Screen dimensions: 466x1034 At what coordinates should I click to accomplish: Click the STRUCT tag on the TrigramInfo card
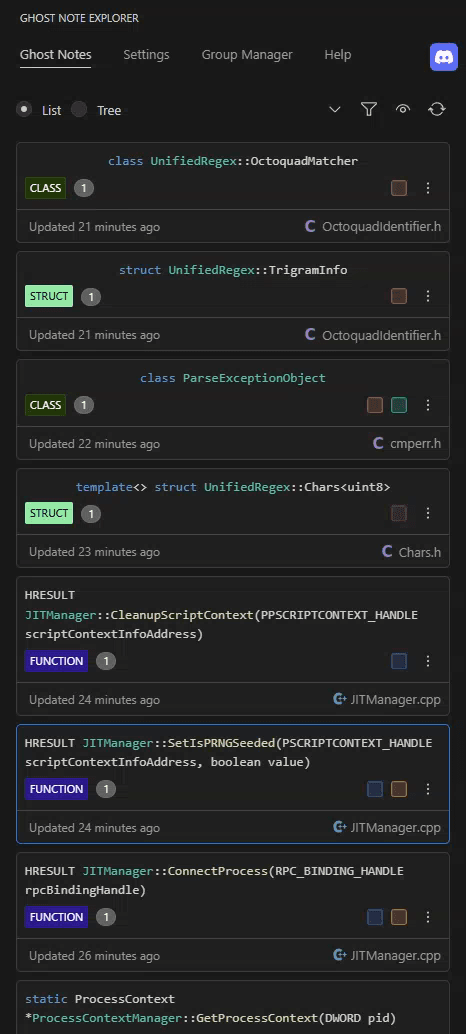[49, 296]
